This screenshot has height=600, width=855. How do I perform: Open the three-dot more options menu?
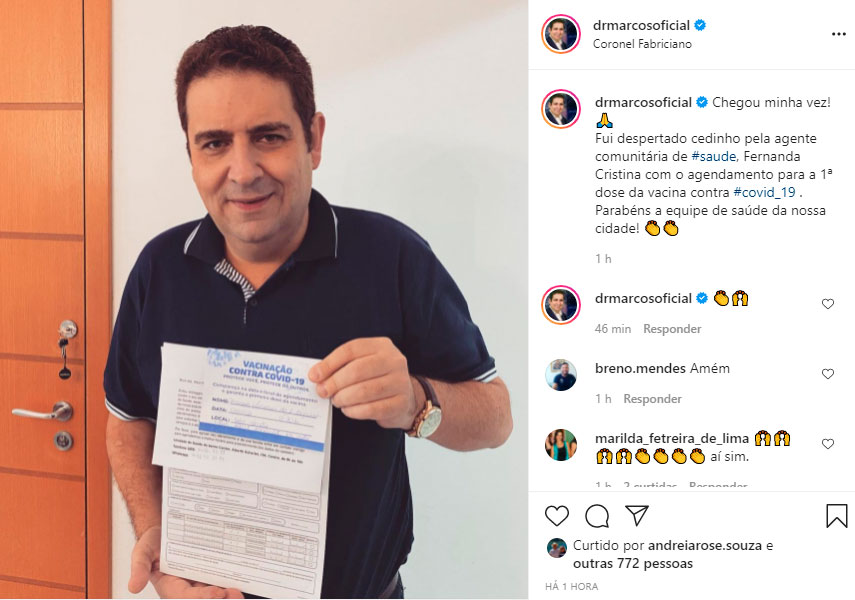pos(839,34)
